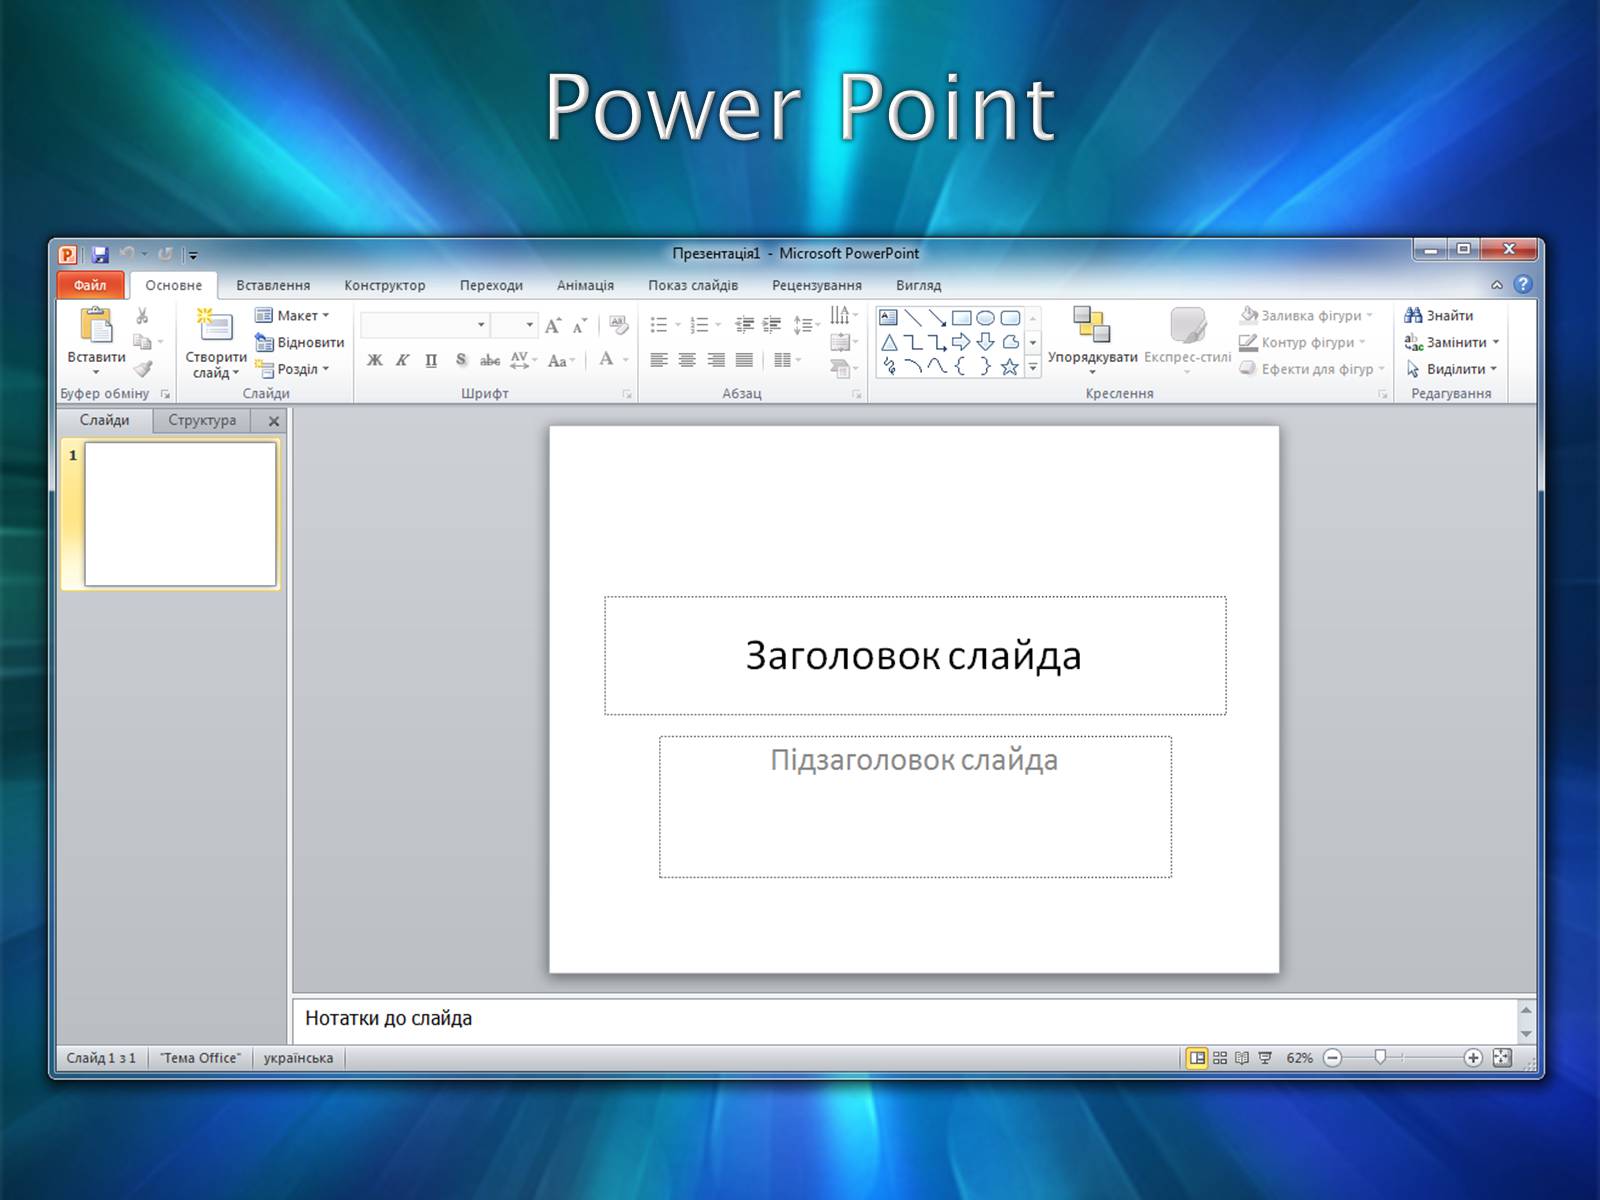Image resolution: width=1600 pixels, height=1200 pixels.
Task: Open the Розділ section dropdown
Action: coord(292,369)
